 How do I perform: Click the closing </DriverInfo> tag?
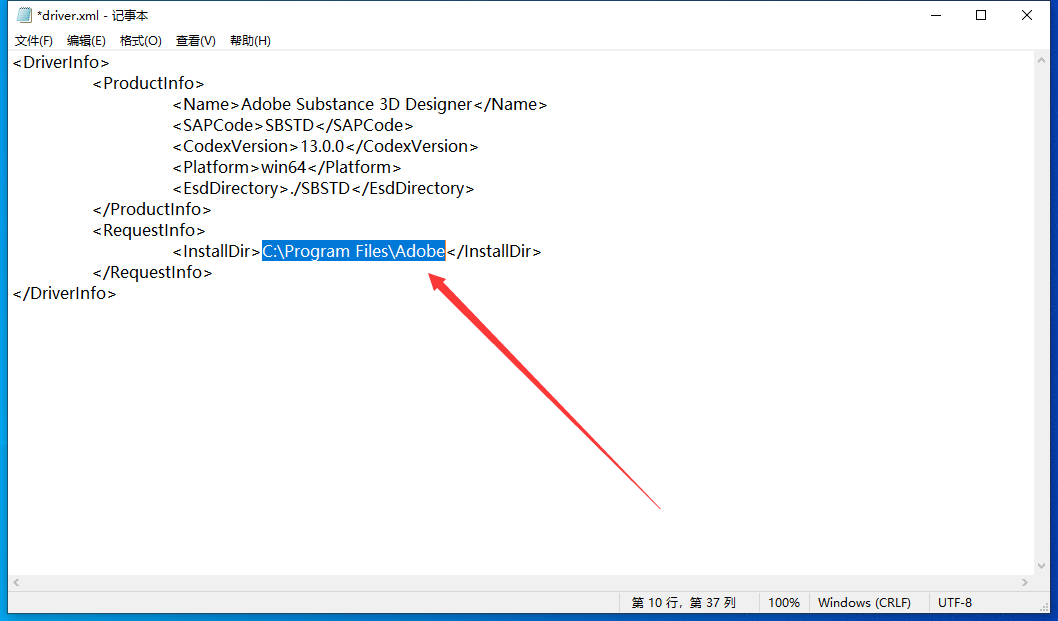tap(64, 293)
